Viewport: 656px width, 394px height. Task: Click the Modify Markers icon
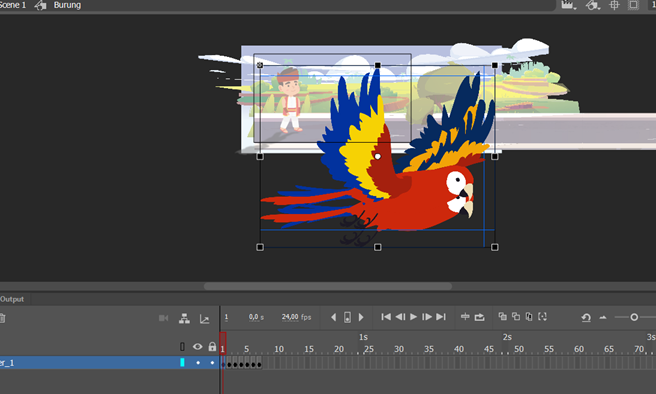point(543,317)
